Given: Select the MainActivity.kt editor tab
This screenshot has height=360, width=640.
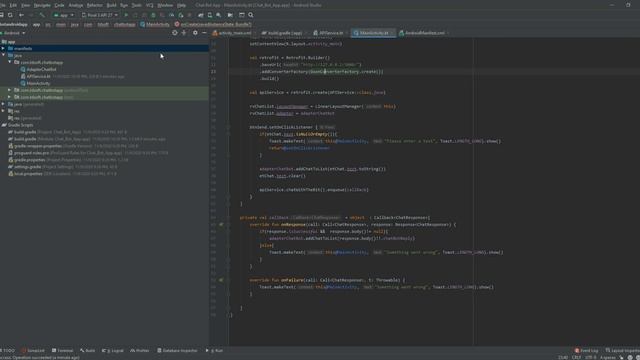Looking at the screenshot, I should click(x=374, y=33).
